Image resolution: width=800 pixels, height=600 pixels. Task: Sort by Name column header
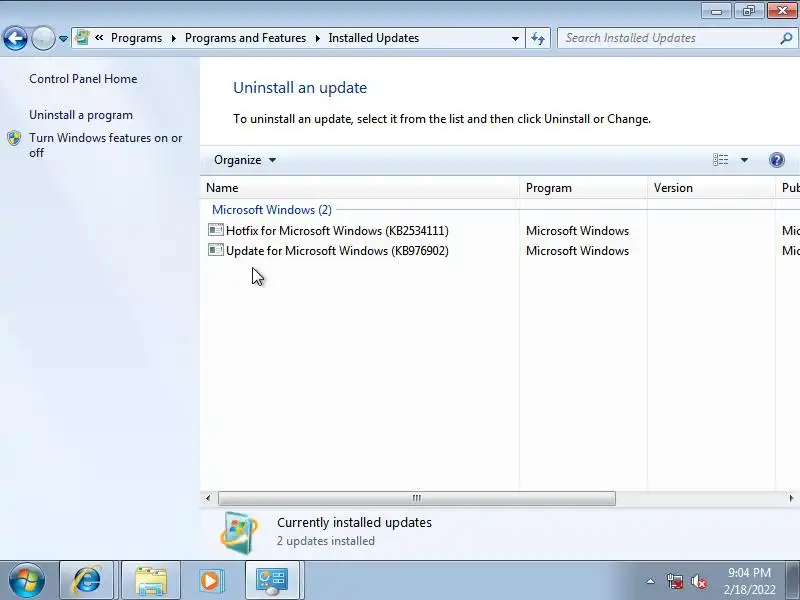point(360,188)
